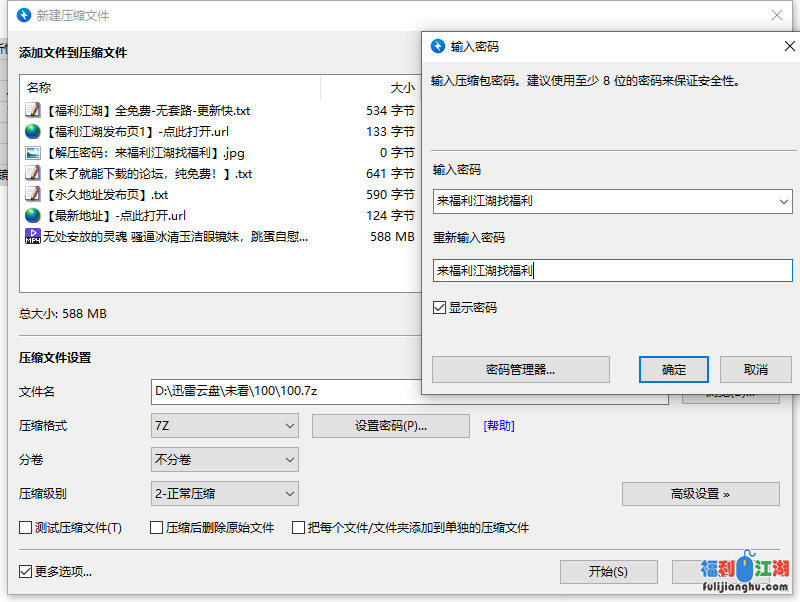Click the MP4 video icon in file list
This screenshot has height=602, width=800.
pos(33,237)
